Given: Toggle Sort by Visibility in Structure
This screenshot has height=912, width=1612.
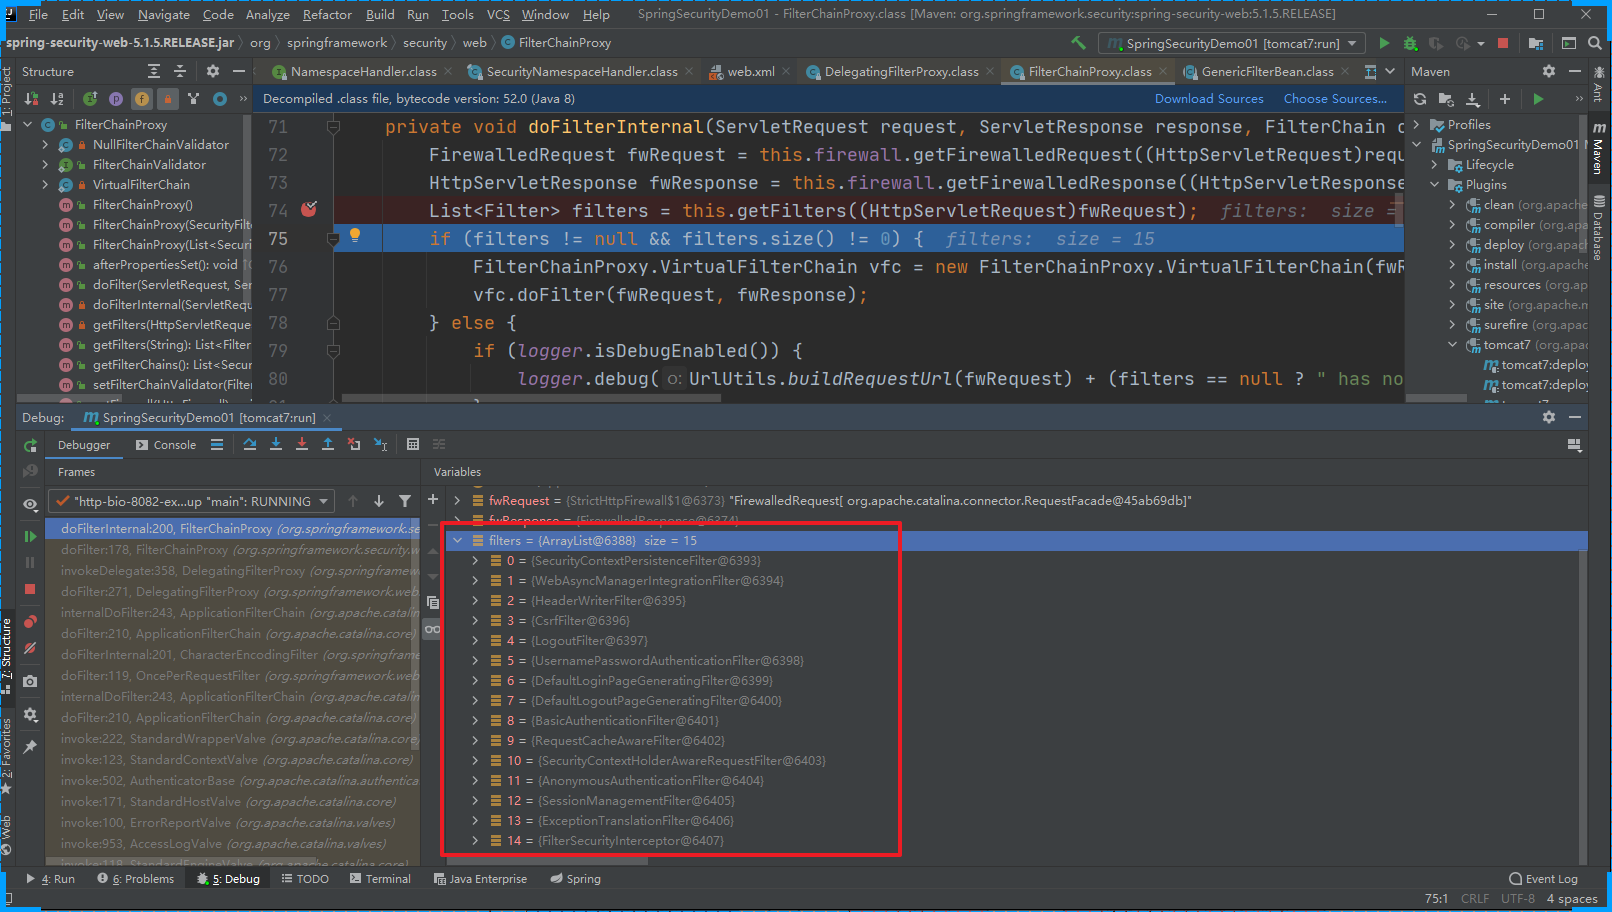Looking at the screenshot, I should 31,99.
